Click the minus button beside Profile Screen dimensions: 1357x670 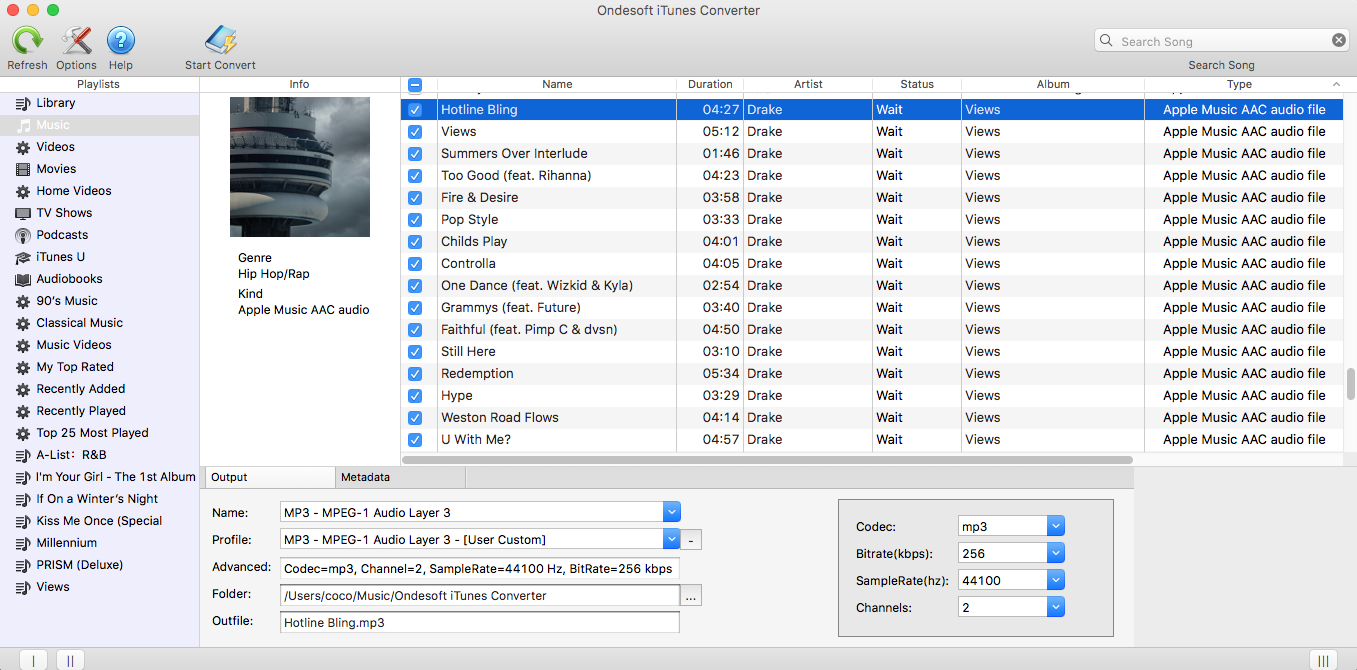click(x=692, y=540)
